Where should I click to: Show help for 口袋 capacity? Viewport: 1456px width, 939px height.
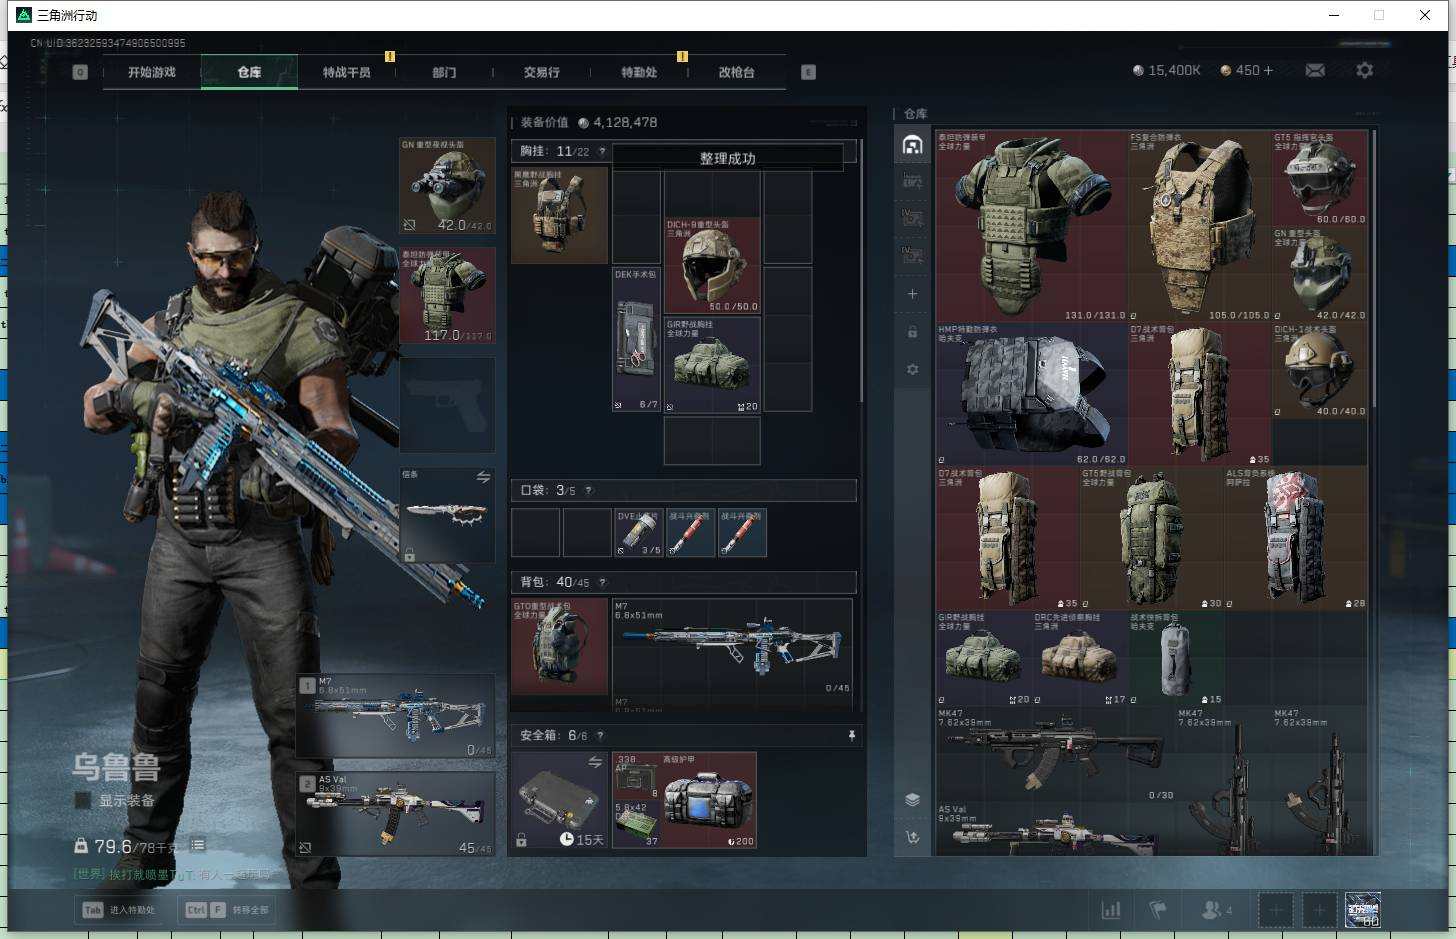pos(588,490)
